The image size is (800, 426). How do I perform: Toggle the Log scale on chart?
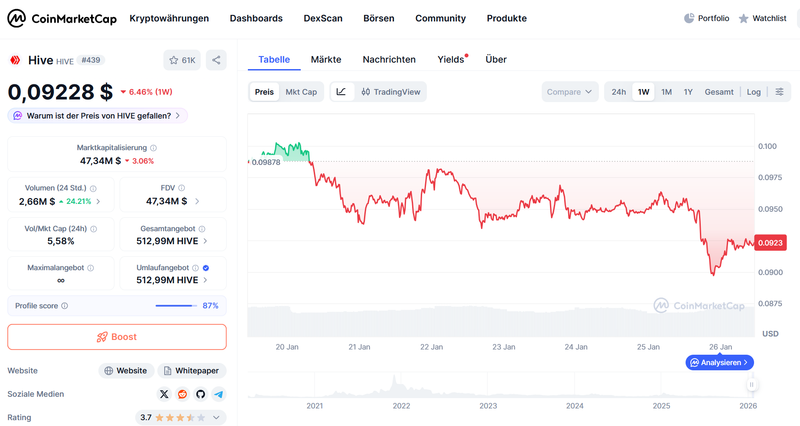(x=753, y=92)
